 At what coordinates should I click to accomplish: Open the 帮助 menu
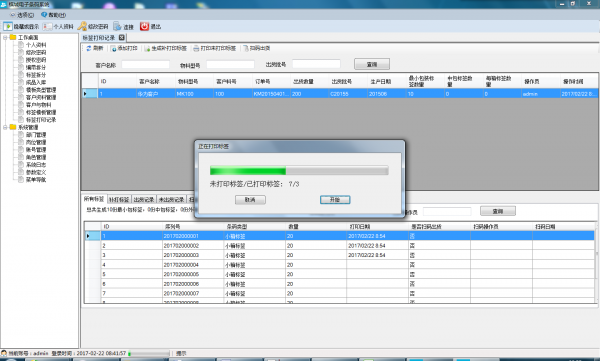click(x=54, y=15)
